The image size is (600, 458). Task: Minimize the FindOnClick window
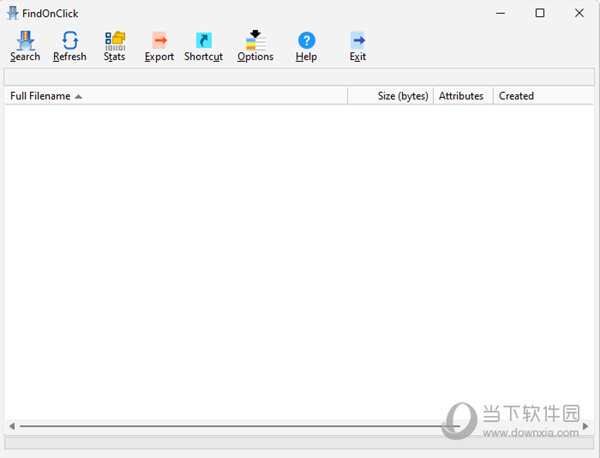pyautogui.click(x=501, y=13)
